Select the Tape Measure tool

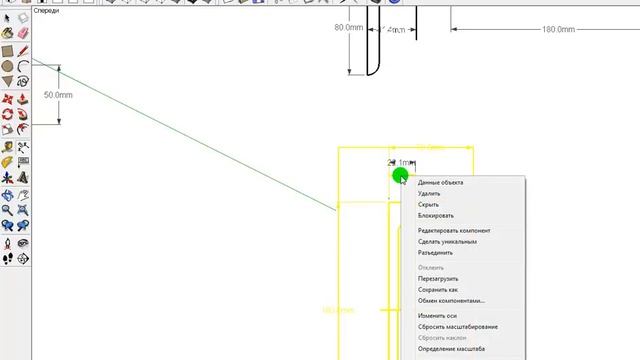click(7, 147)
